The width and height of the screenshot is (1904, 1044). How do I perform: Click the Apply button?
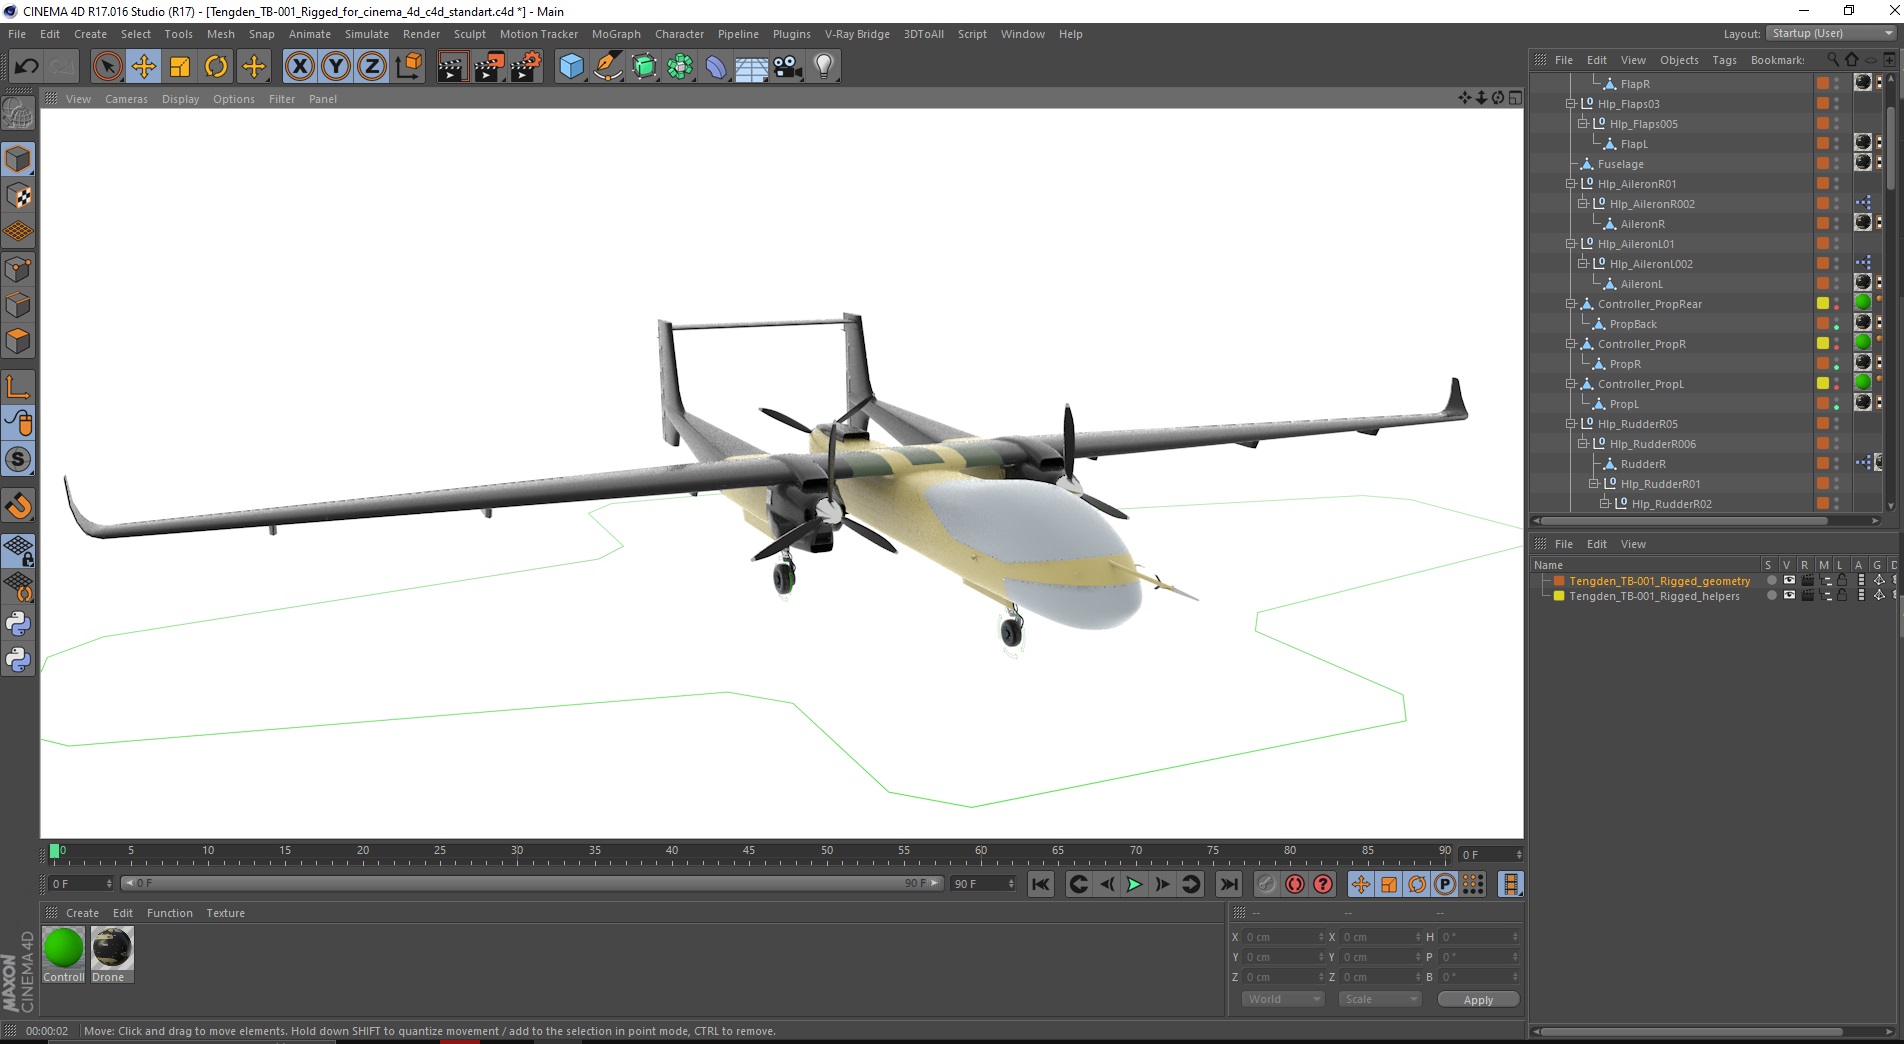point(1478,1000)
